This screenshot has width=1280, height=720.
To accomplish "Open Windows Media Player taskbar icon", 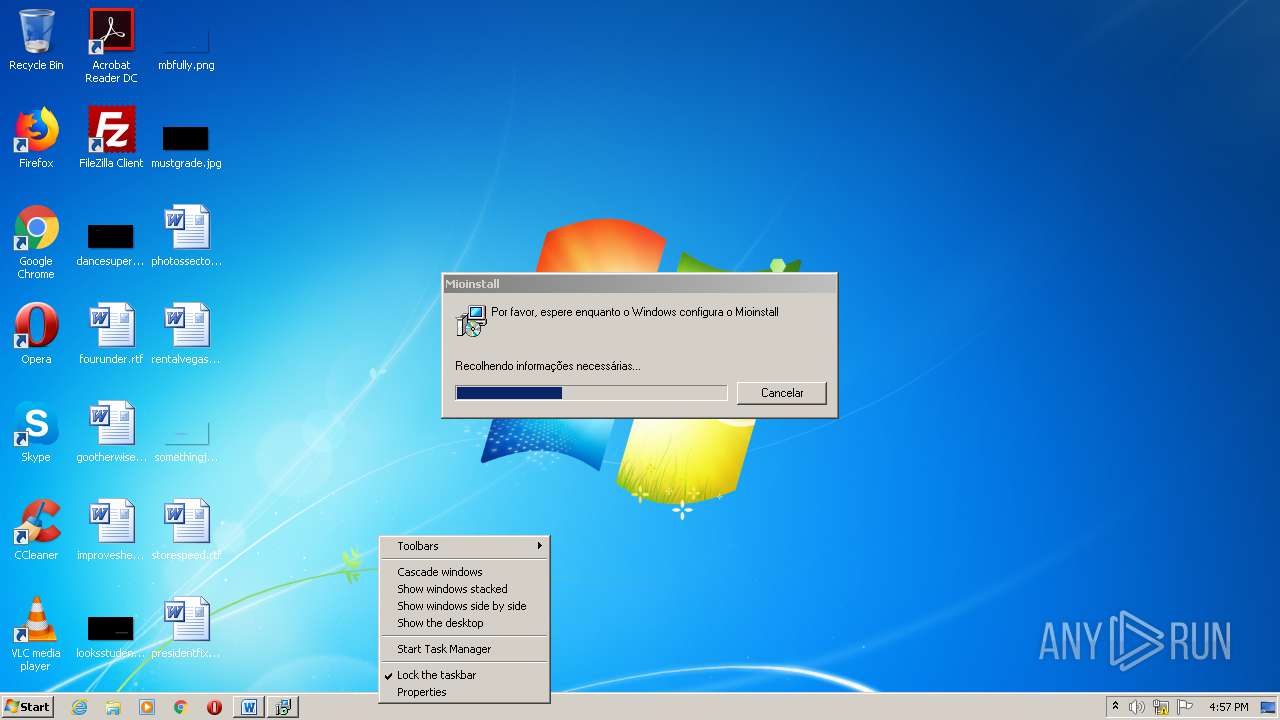I will coord(147,707).
